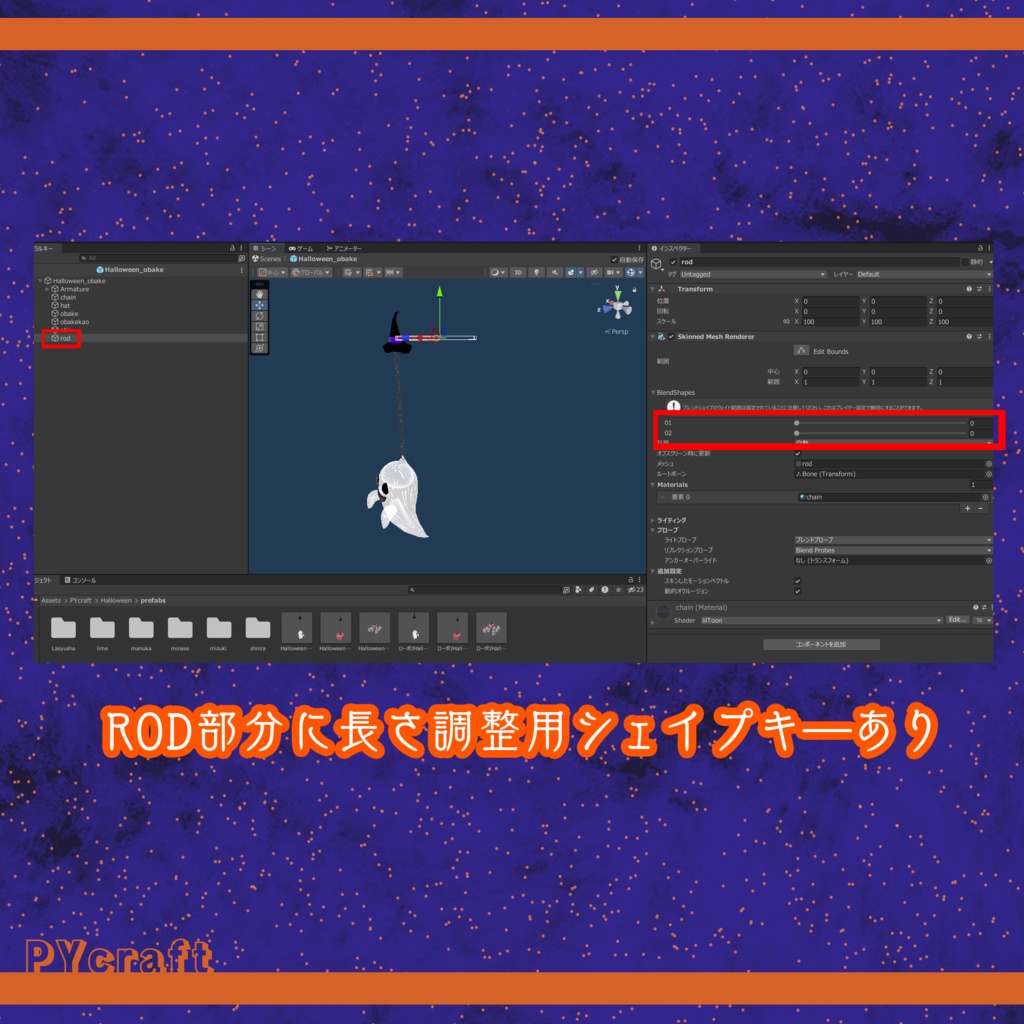Select the Hand tool in the Scene view
Viewport: 1024px width, 1024px height.
(x=259, y=292)
